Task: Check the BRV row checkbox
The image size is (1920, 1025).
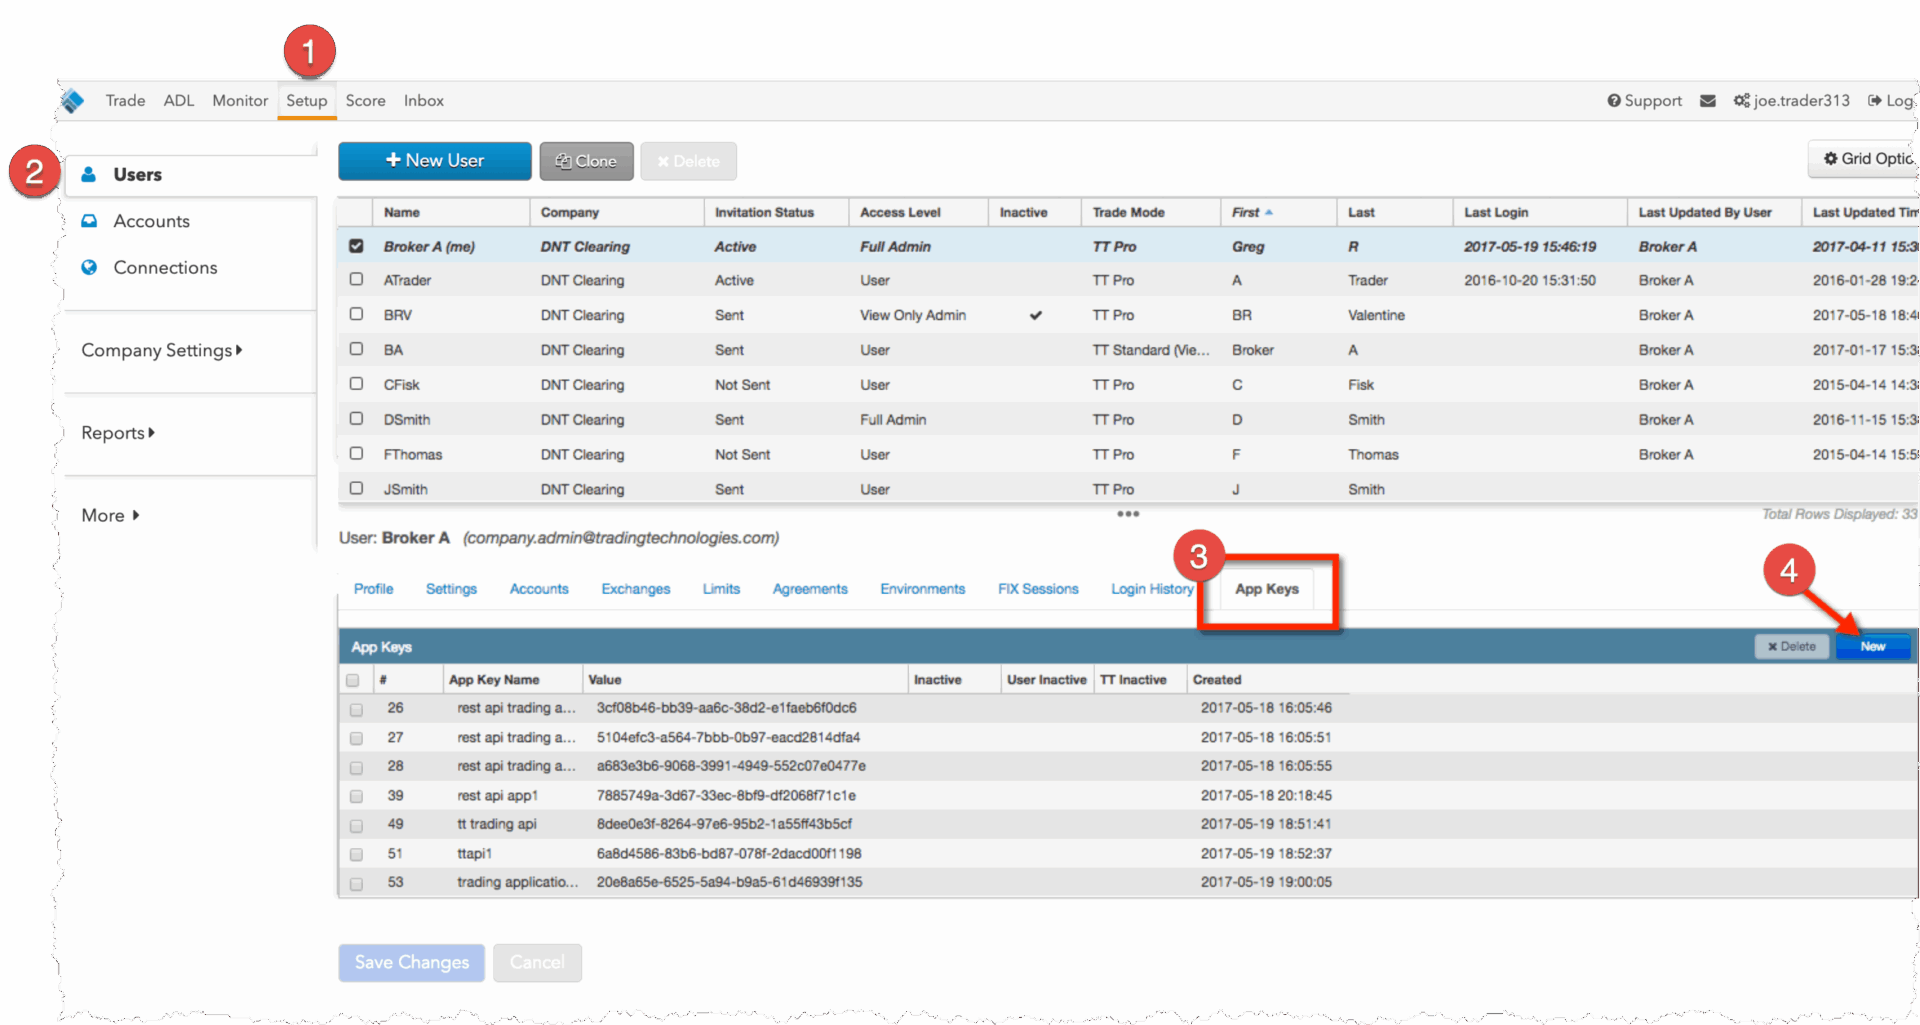Action: [356, 314]
